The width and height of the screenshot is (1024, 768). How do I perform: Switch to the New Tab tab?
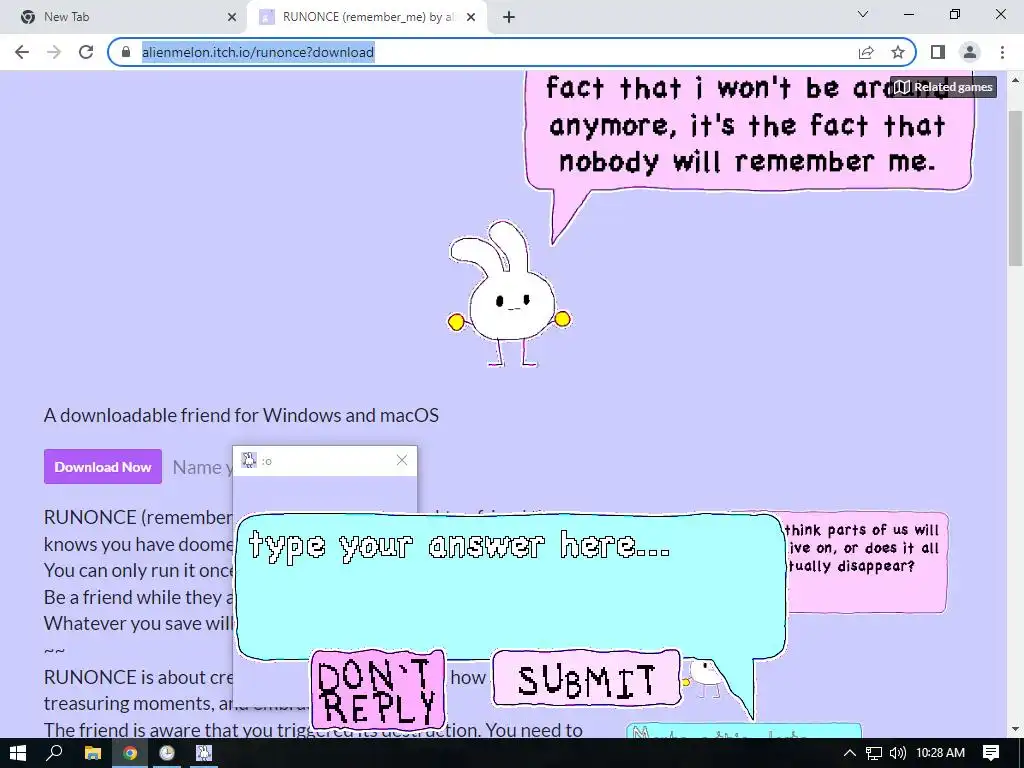123,17
